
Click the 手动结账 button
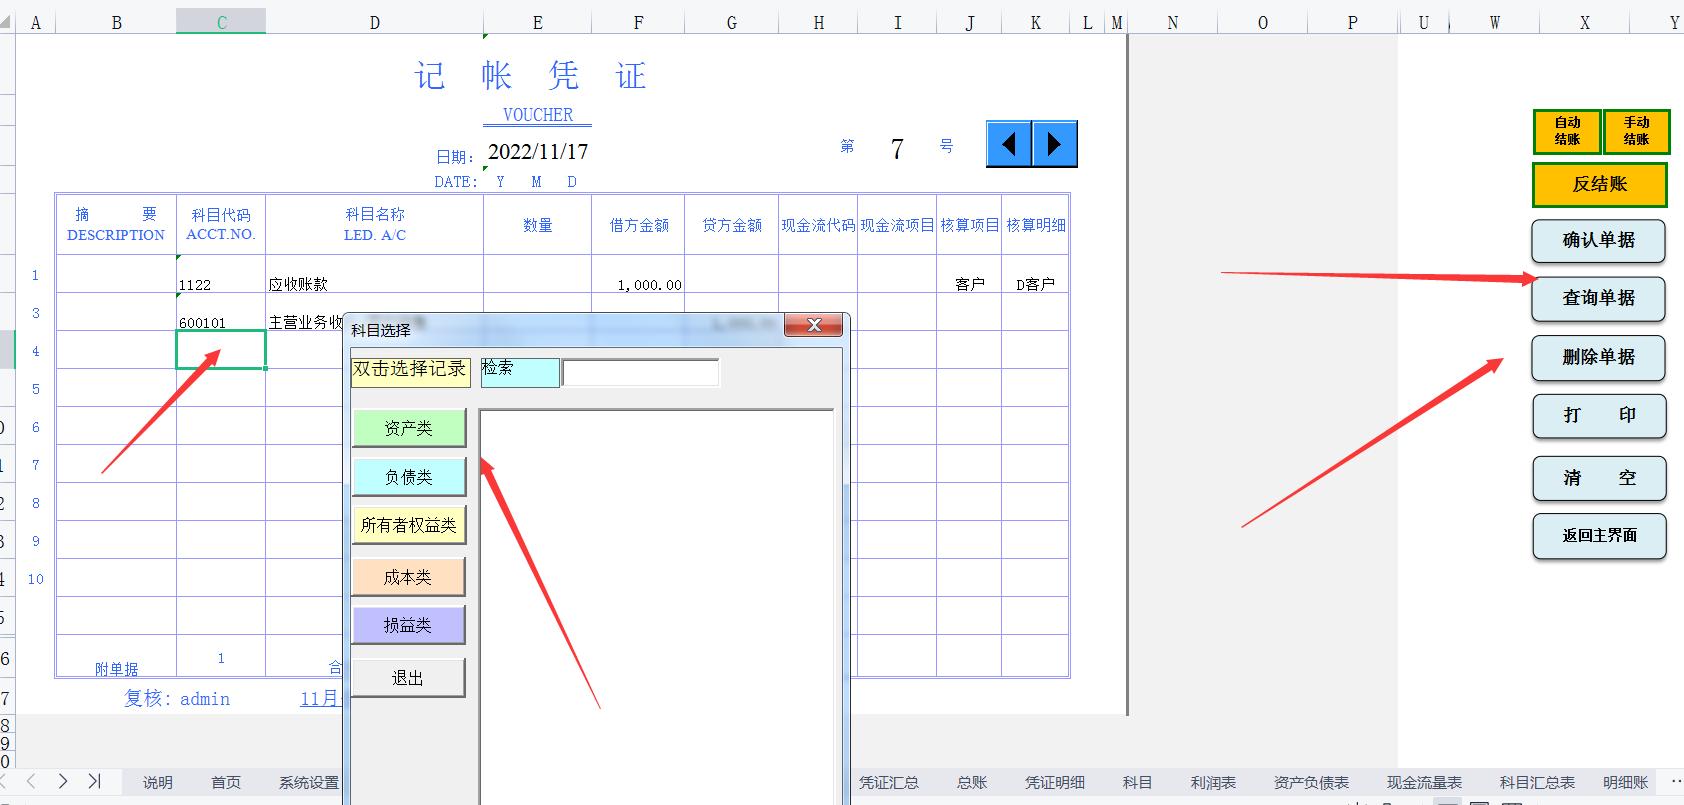(x=1636, y=132)
